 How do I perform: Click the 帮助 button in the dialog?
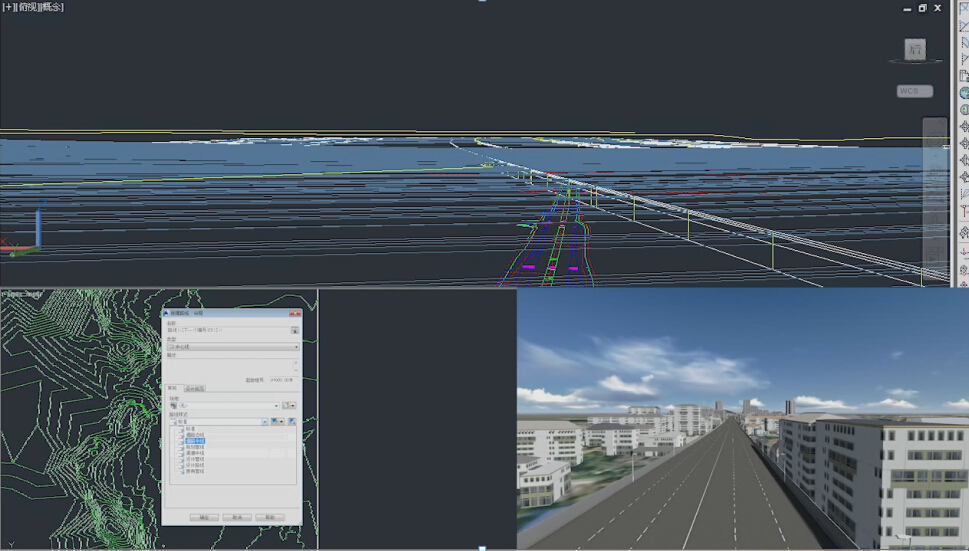pyautogui.click(x=268, y=517)
